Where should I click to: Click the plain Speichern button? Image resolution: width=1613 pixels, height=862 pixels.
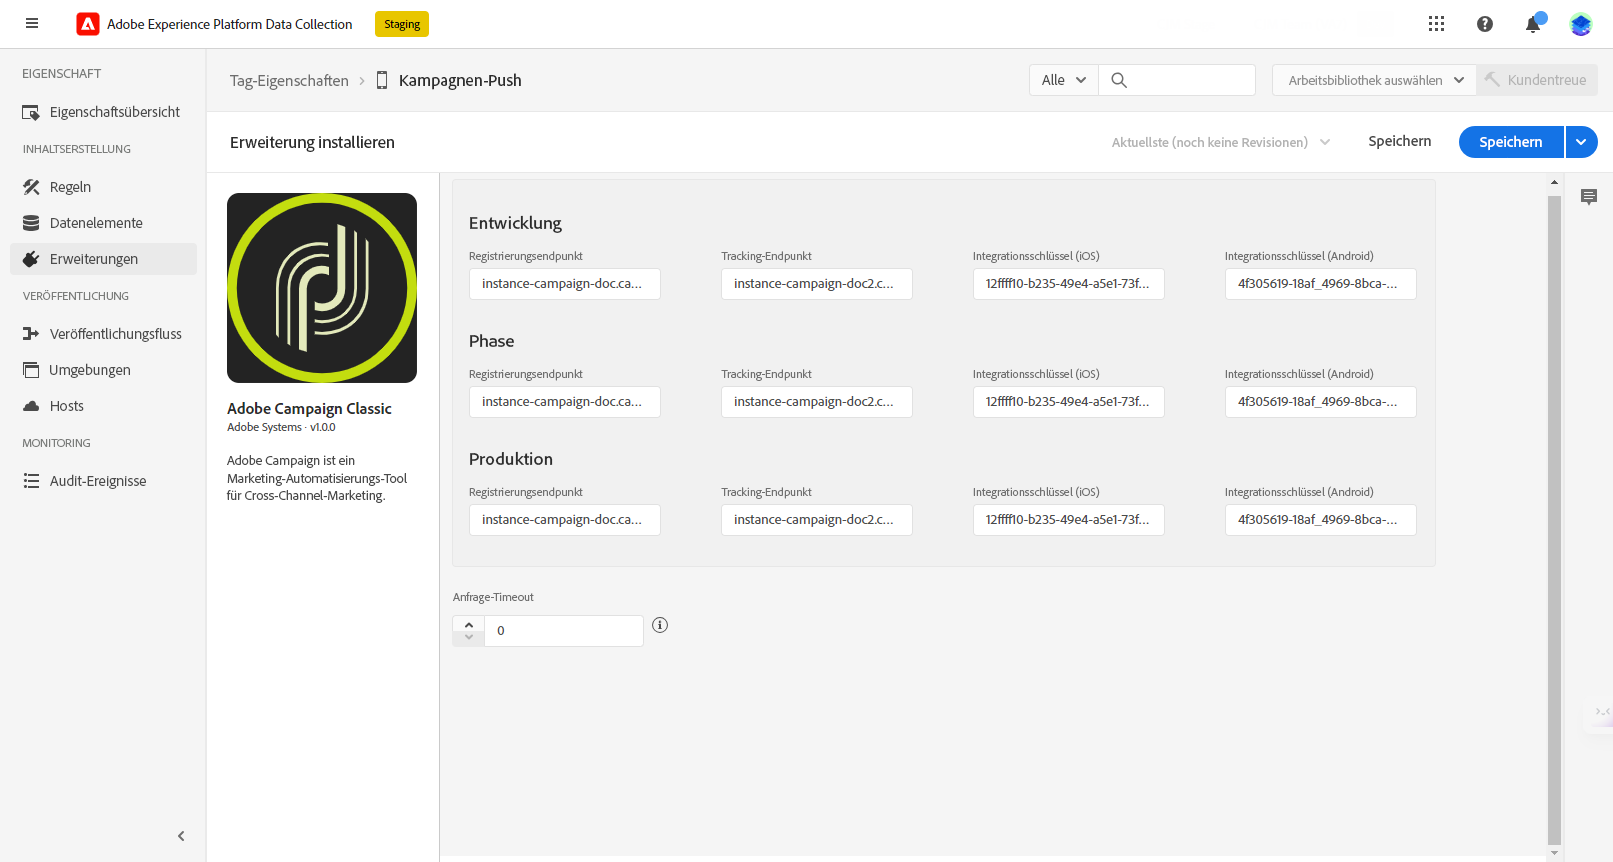[1400, 141]
